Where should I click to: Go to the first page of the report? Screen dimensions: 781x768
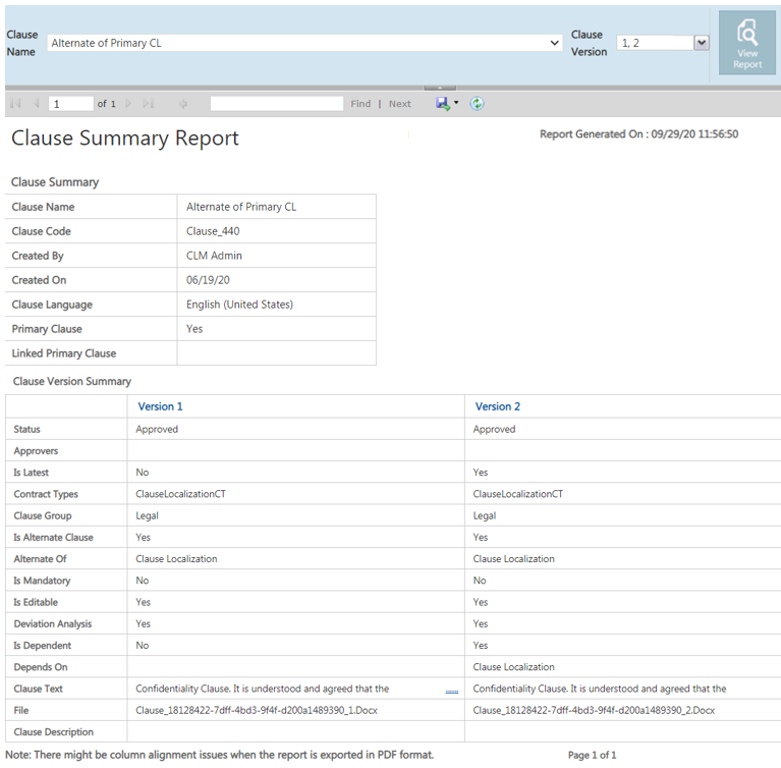click(15, 104)
